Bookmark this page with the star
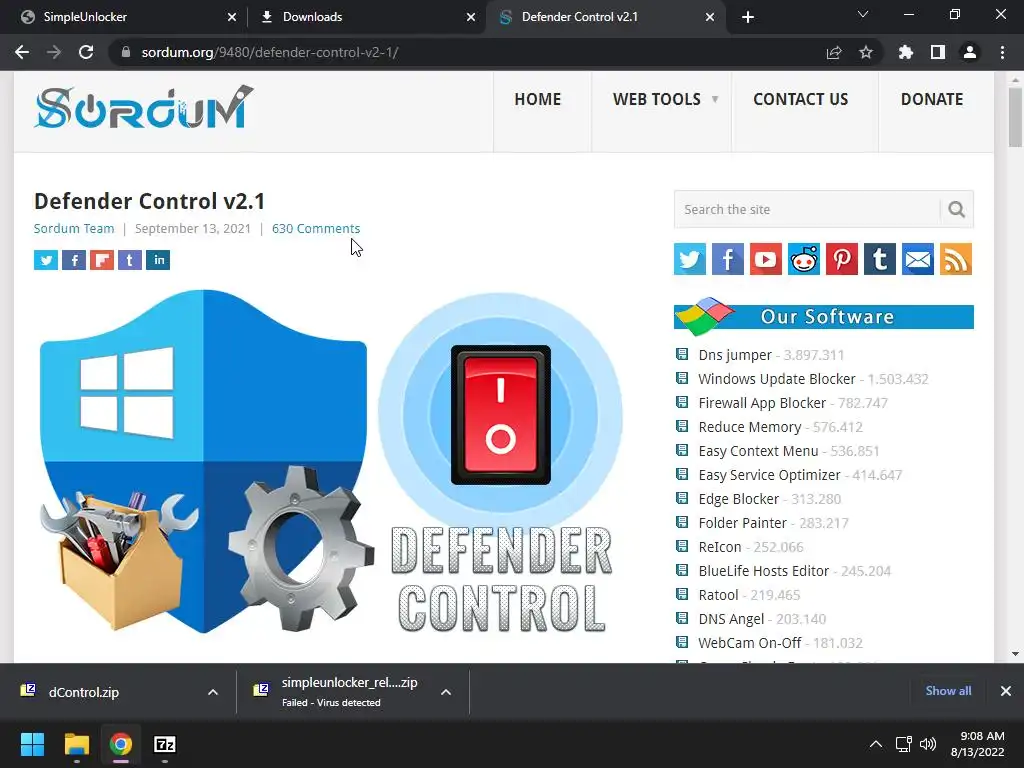The width and height of the screenshot is (1024, 768). coord(866,52)
